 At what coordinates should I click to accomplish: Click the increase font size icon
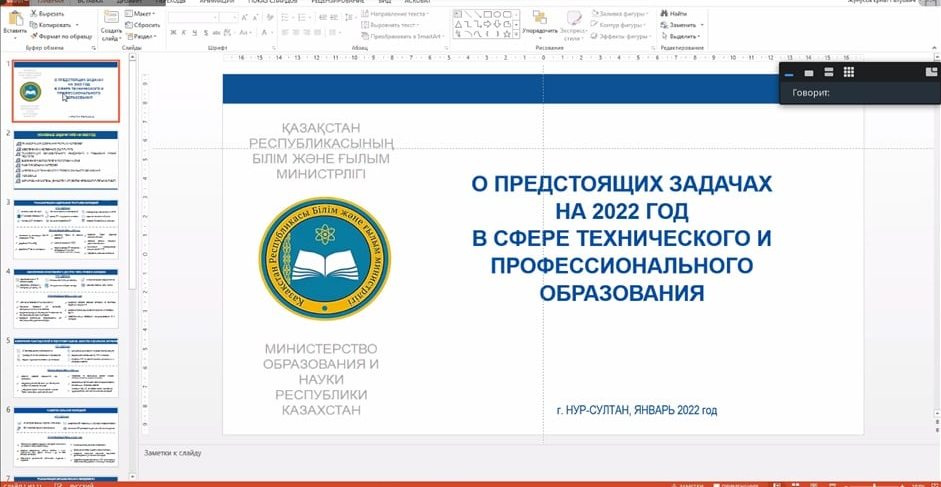coord(244,18)
